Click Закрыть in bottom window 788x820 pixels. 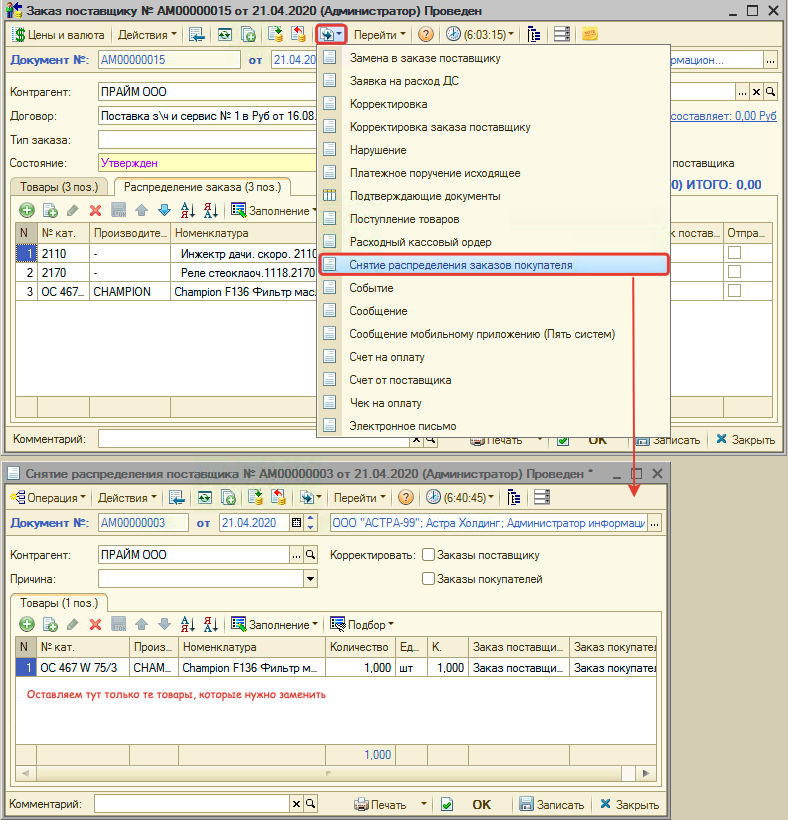[x=629, y=804]
